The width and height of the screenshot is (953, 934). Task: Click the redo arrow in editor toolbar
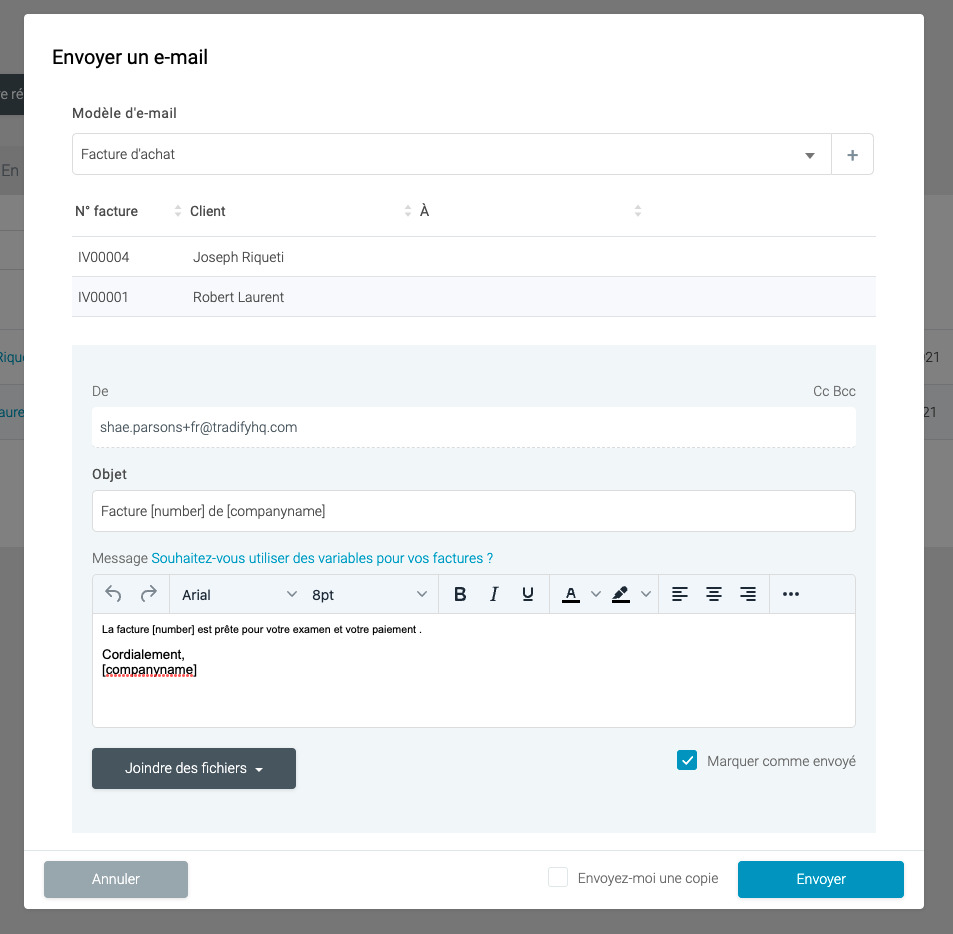[148, 594]
